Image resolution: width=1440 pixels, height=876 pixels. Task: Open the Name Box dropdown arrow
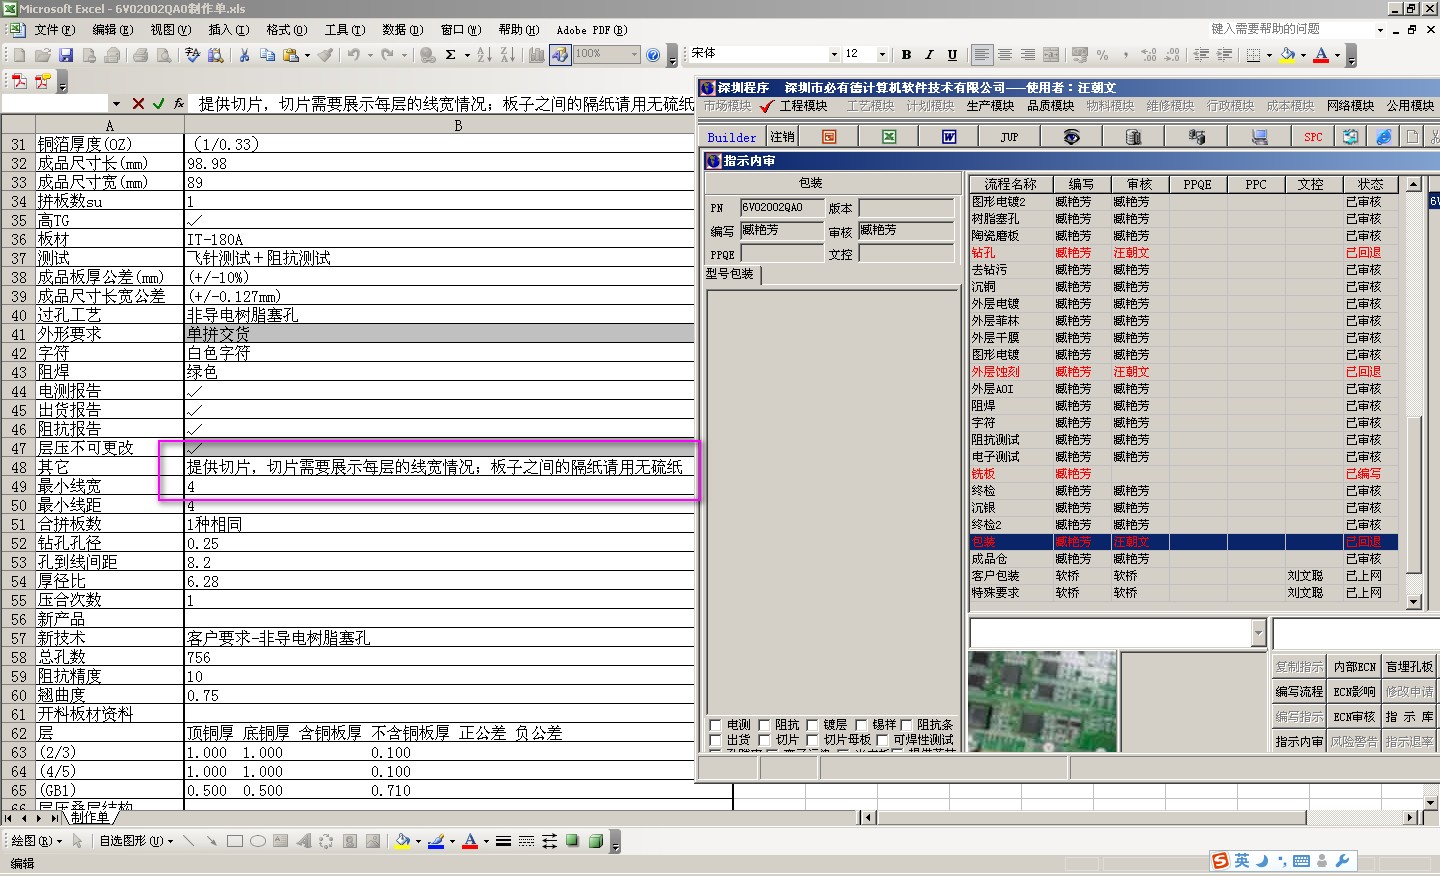116,104
